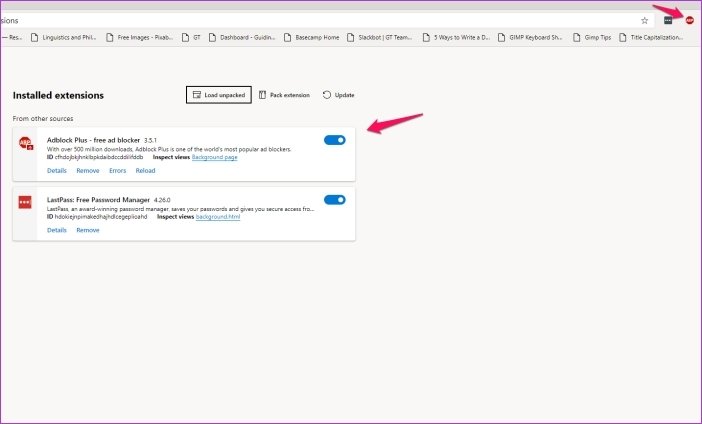This screenshot has height=424, width=702.
Task: Open the GIMP Keyboard Sh bookmark
Action: 530,38
